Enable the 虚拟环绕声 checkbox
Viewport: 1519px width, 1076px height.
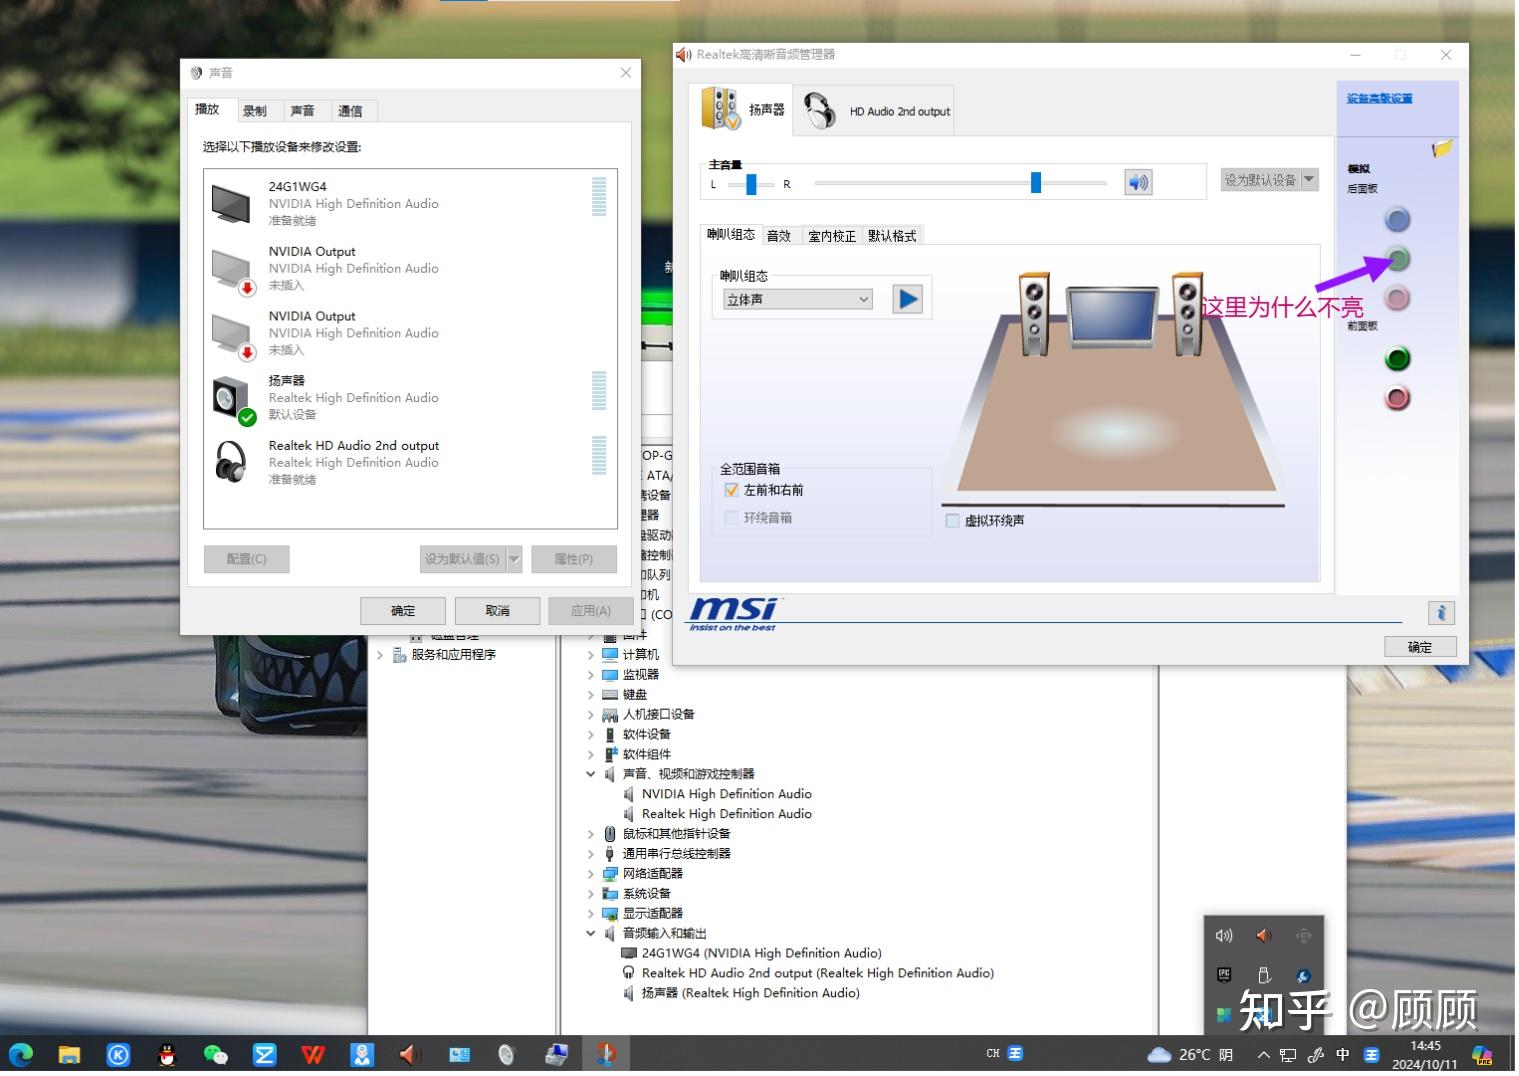point(953,520)
